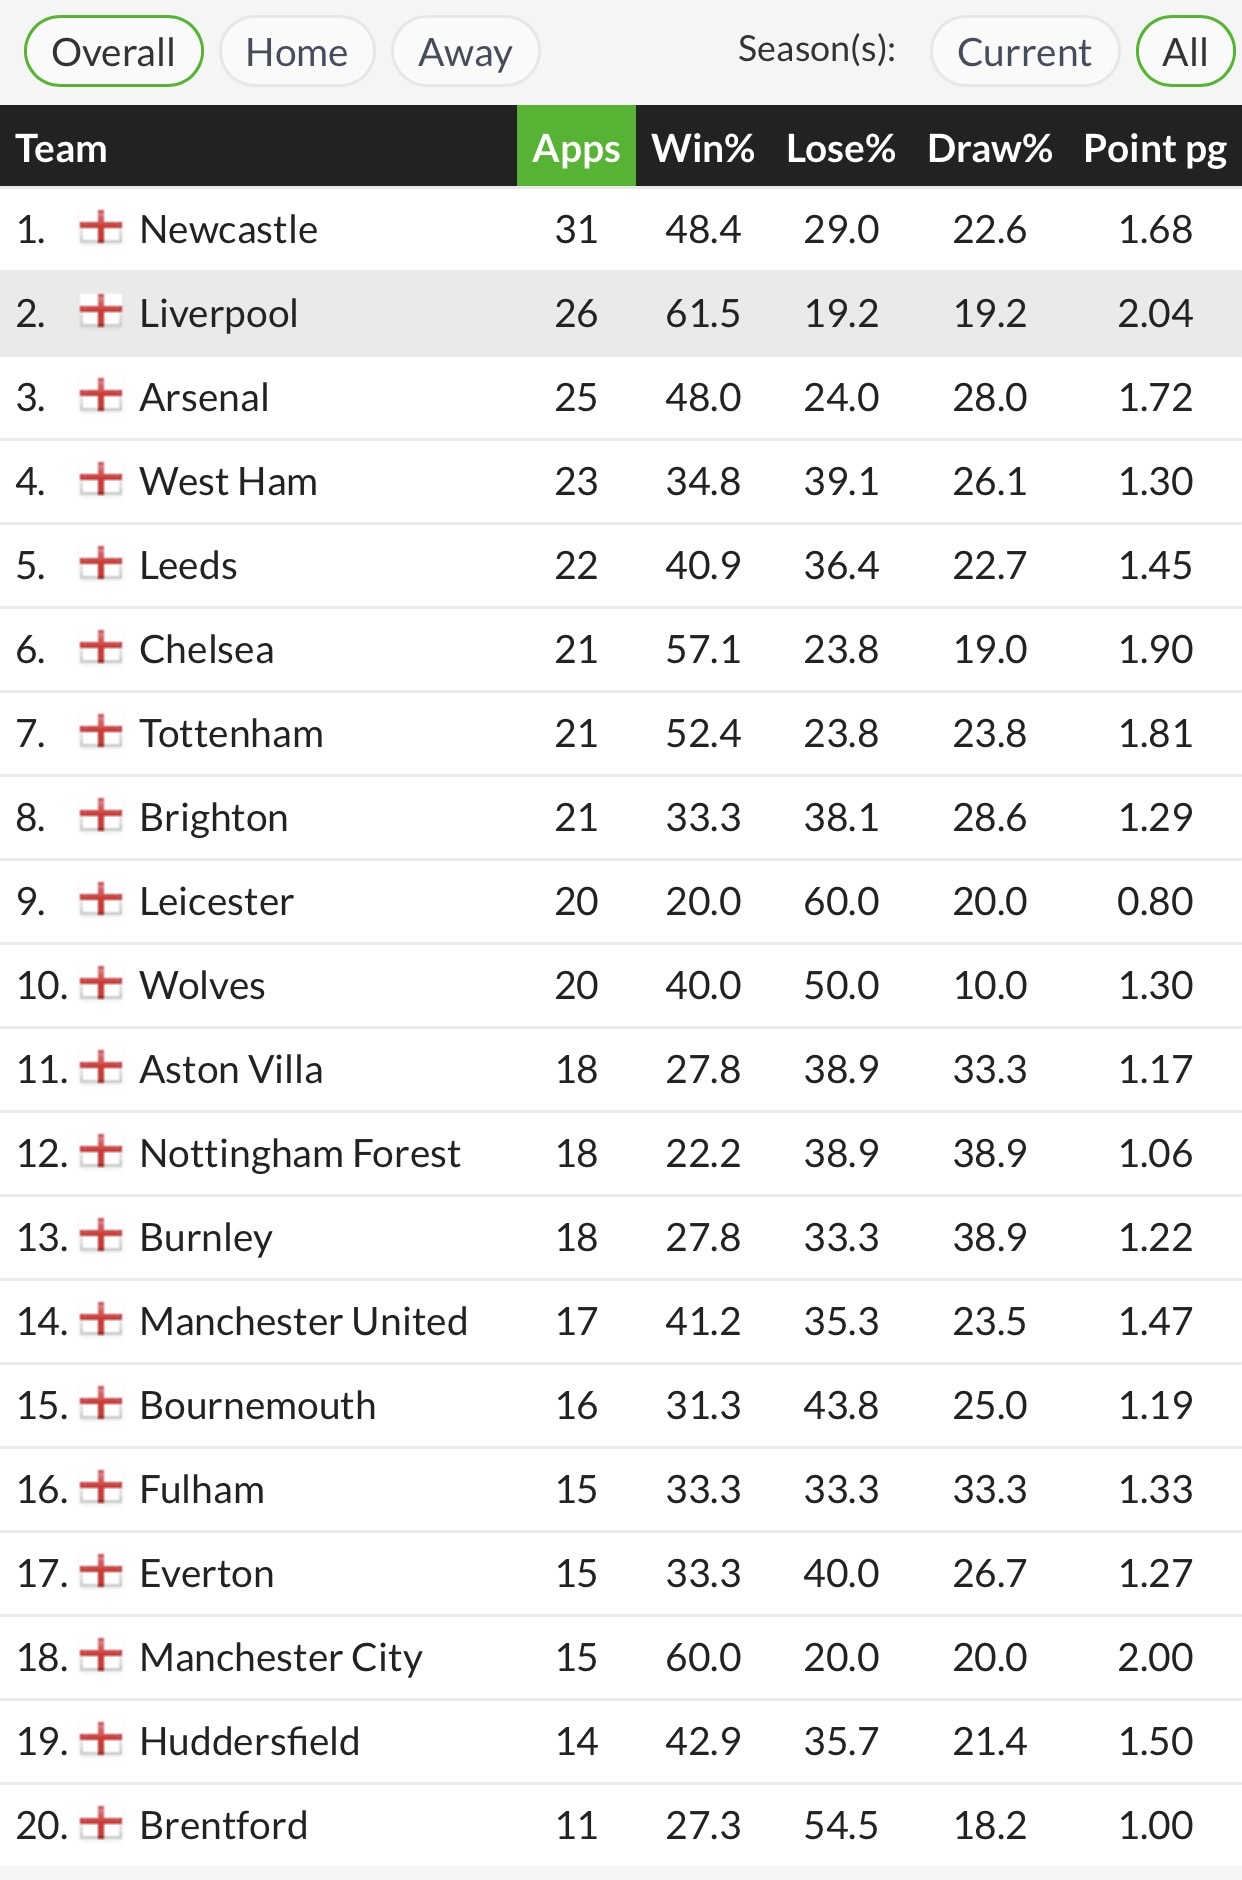Select the Overall filter pill
1242x1880 pixels.
coord(113,52)
